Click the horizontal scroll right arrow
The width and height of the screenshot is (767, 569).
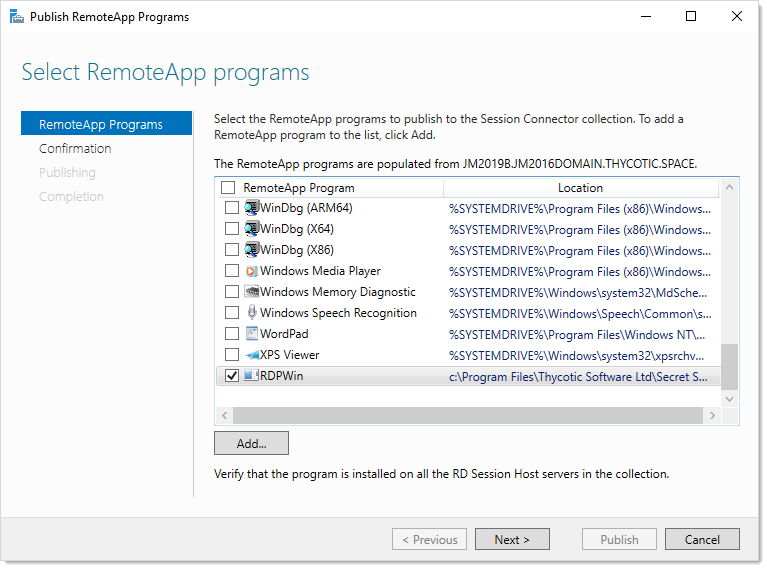pyautogui.click(x=712, y=415)
